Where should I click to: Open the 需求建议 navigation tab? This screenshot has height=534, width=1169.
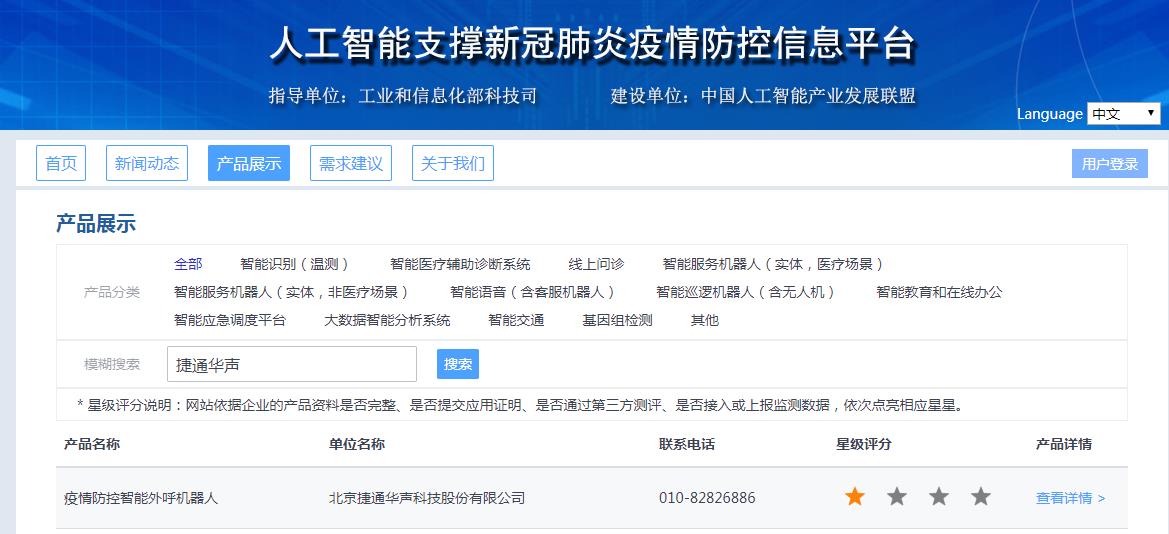(351, 164)
